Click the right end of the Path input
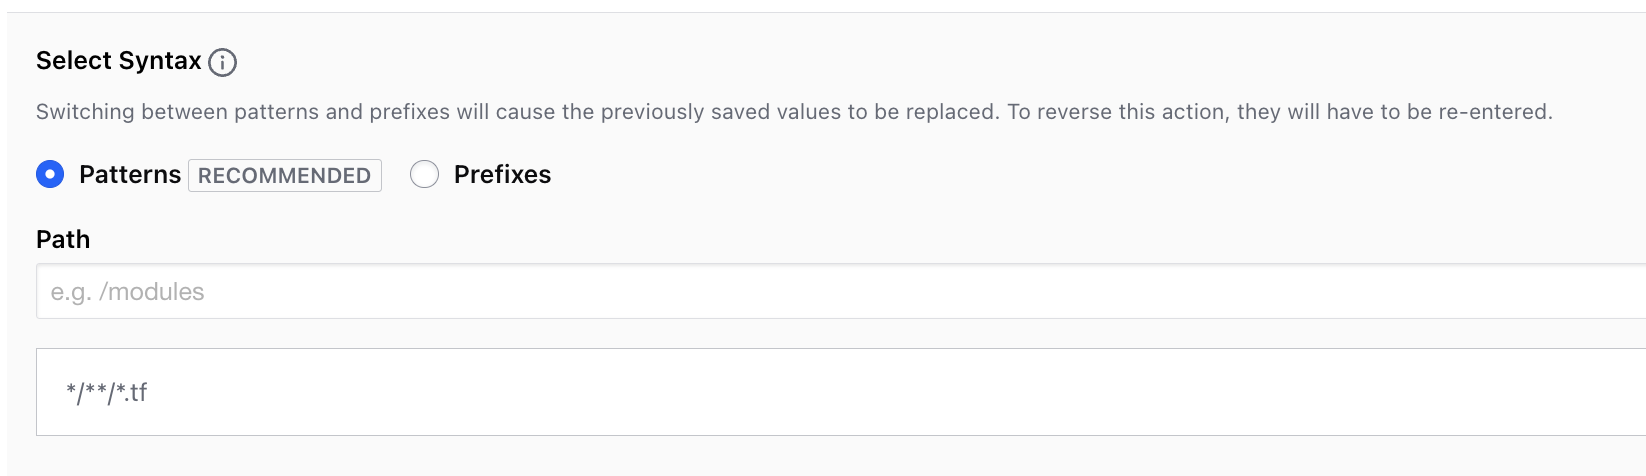 pyautogui.click(x=1600, y=291)
